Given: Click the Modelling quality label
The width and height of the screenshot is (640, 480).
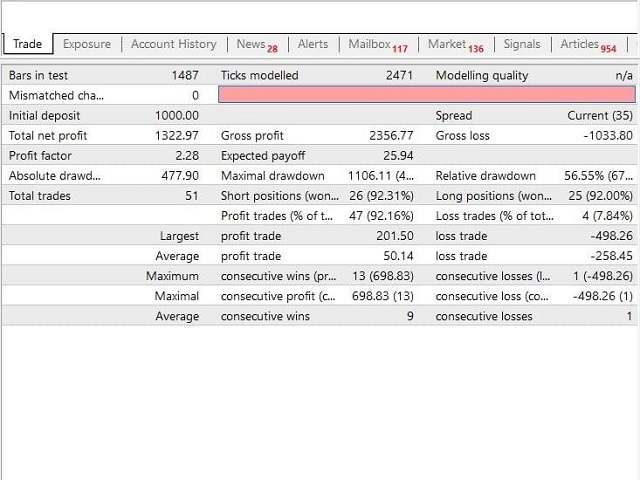Looking at the screenshot, I should [x=482, y=76].
